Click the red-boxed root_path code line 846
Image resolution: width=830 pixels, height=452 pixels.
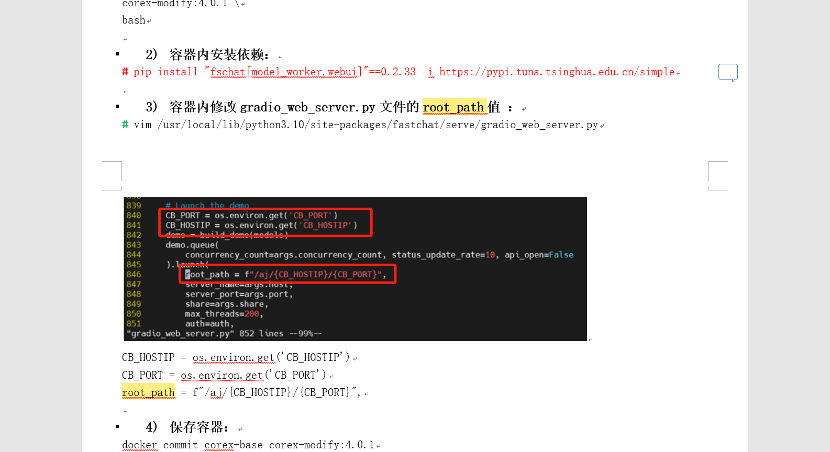point(287,274)
